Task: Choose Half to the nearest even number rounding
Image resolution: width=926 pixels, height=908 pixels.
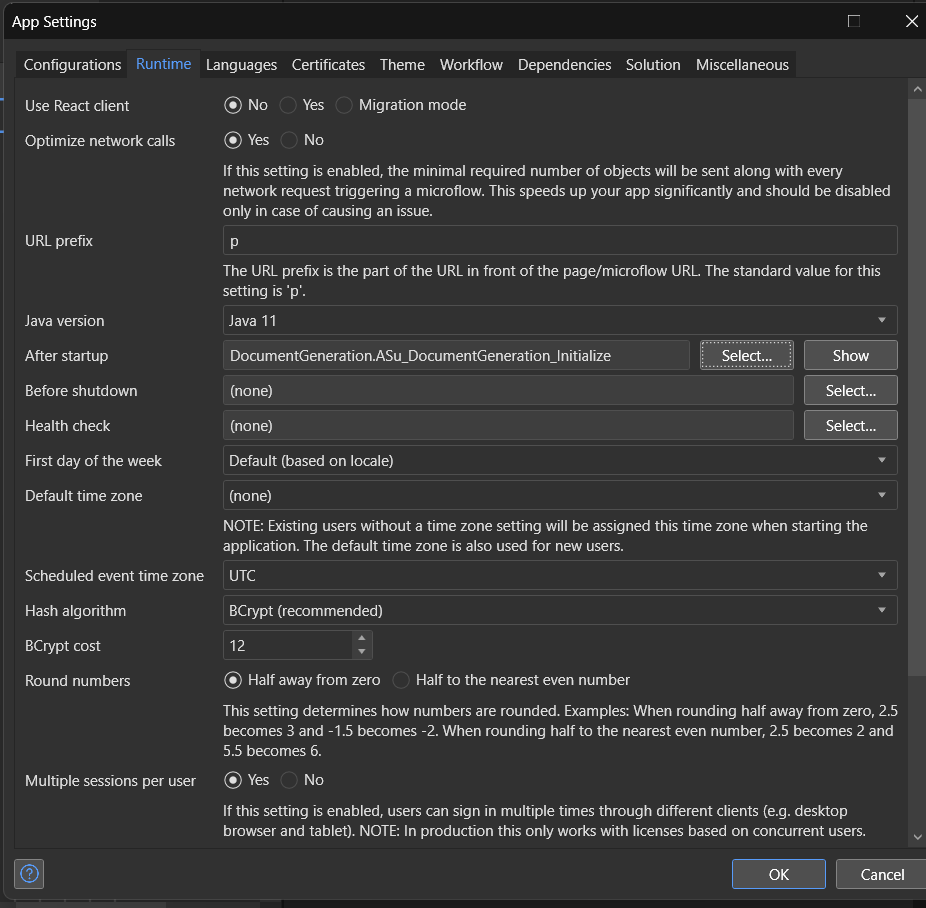Action: point(400,679)
